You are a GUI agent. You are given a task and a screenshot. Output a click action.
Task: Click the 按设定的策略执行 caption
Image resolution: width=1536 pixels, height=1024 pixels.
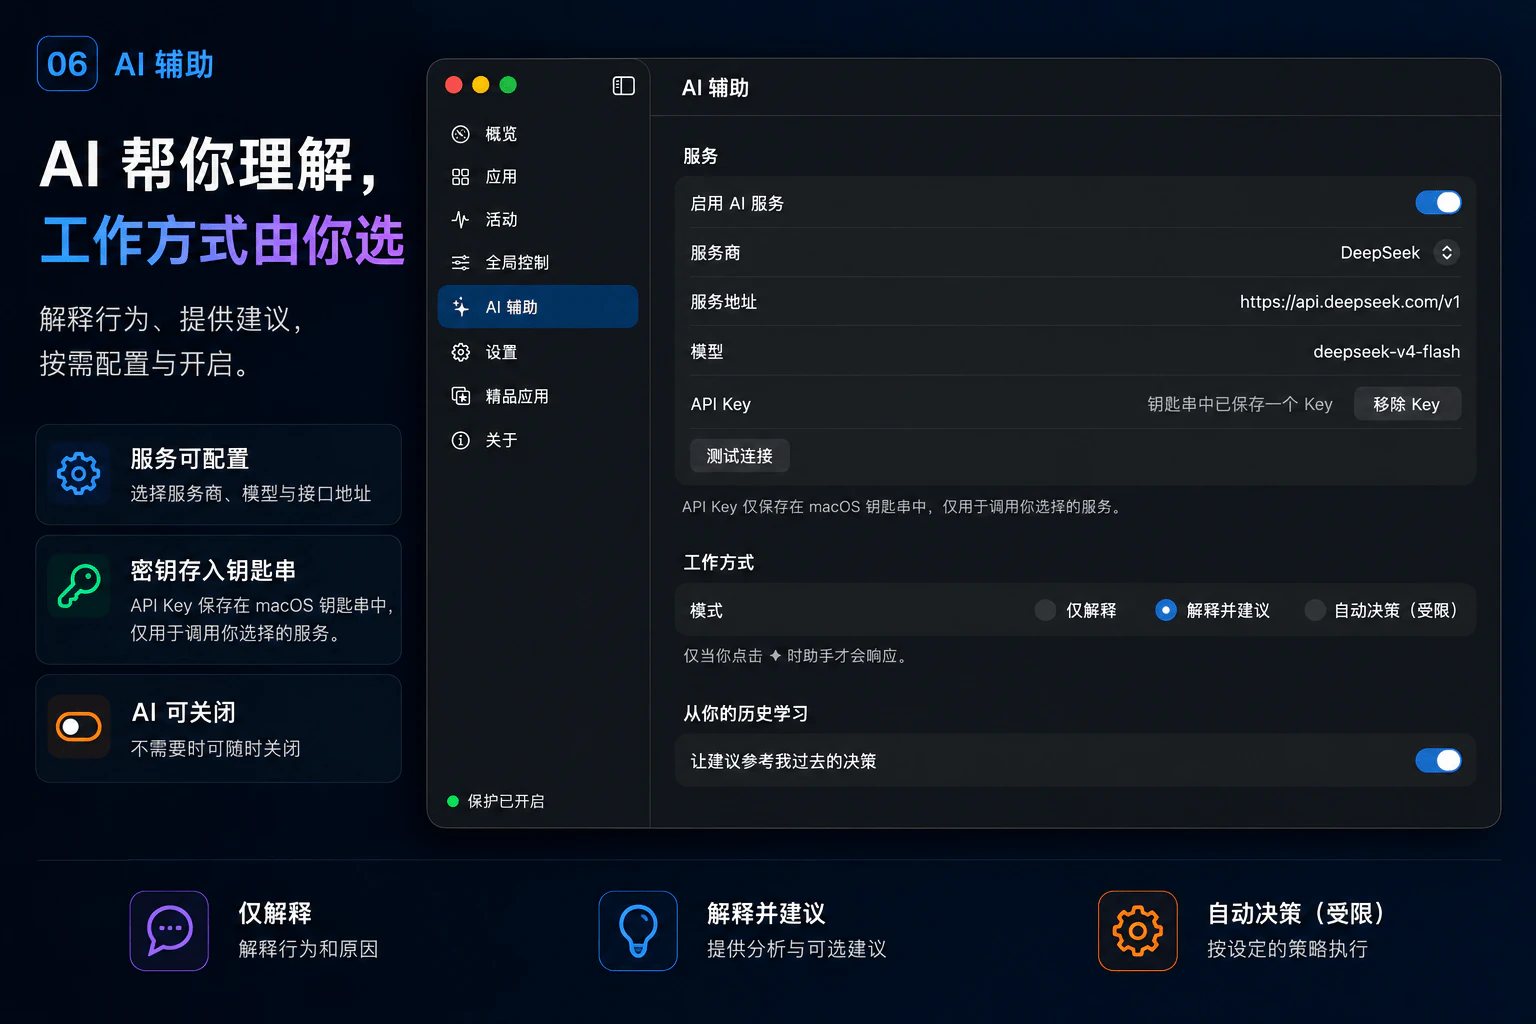click(1288, 949)
